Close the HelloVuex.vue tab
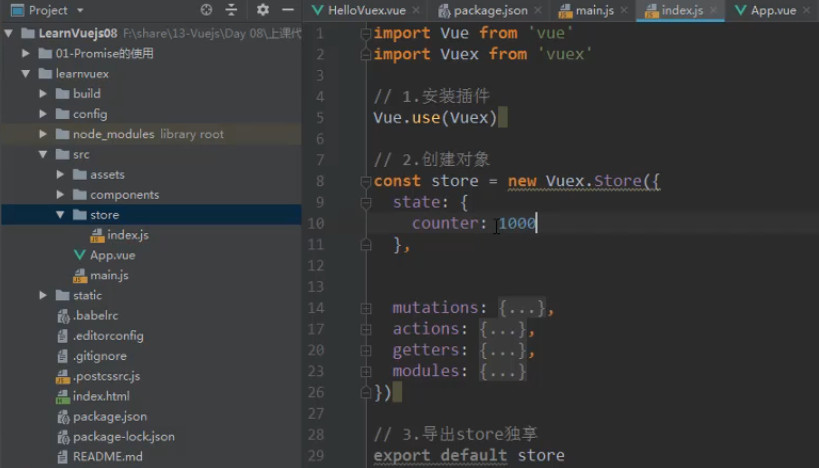 tap(416, 10)
